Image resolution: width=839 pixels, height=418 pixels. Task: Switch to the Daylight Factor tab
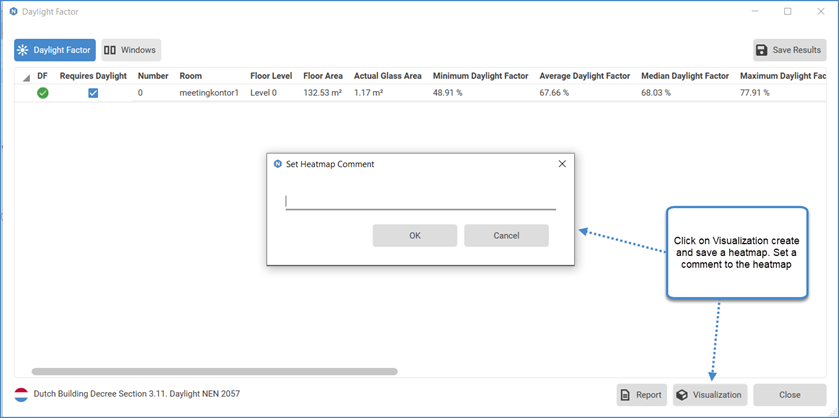(x=54, y=50)
